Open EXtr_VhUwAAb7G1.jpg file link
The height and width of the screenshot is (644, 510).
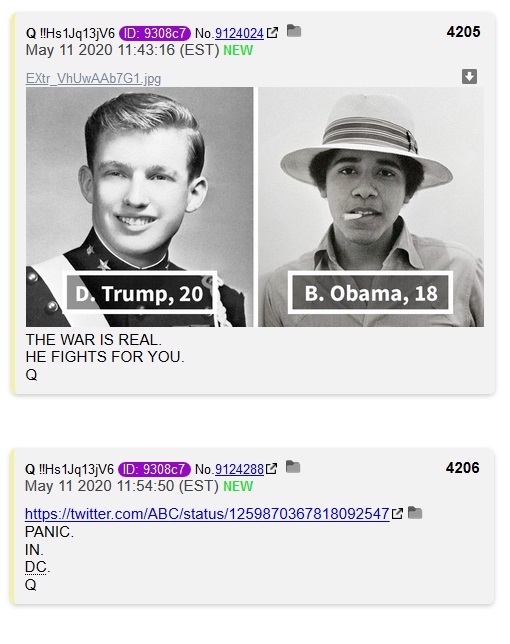93,78
